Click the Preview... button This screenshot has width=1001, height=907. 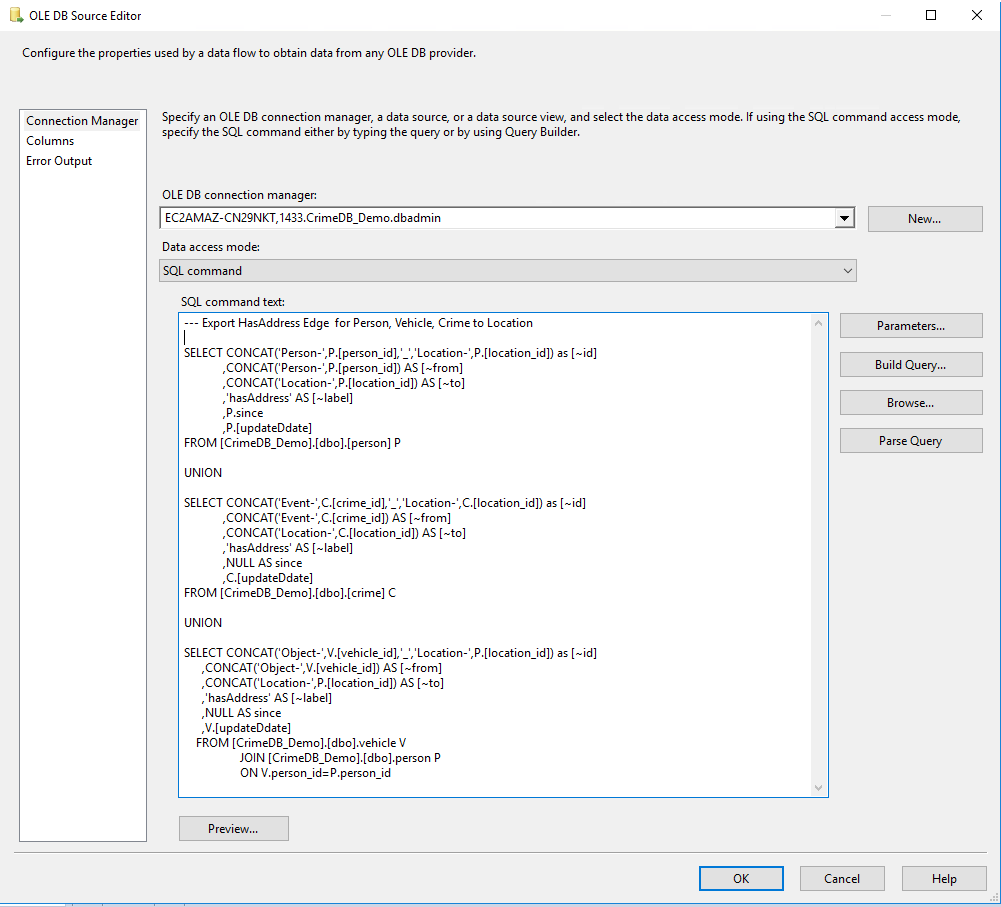point(233,829)
